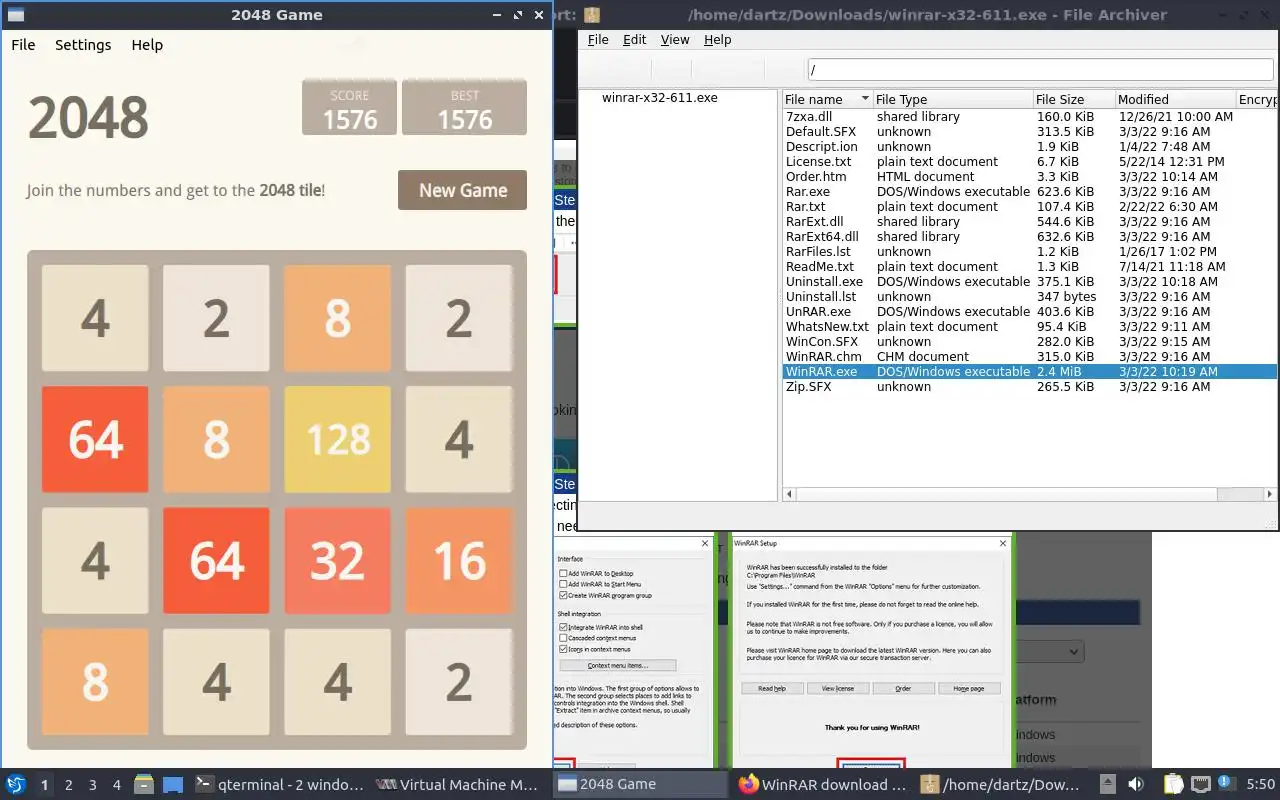Select the WinRAR.chm file row
1280x800 pixels.
pyautogui.click(x=1029, y=356)
